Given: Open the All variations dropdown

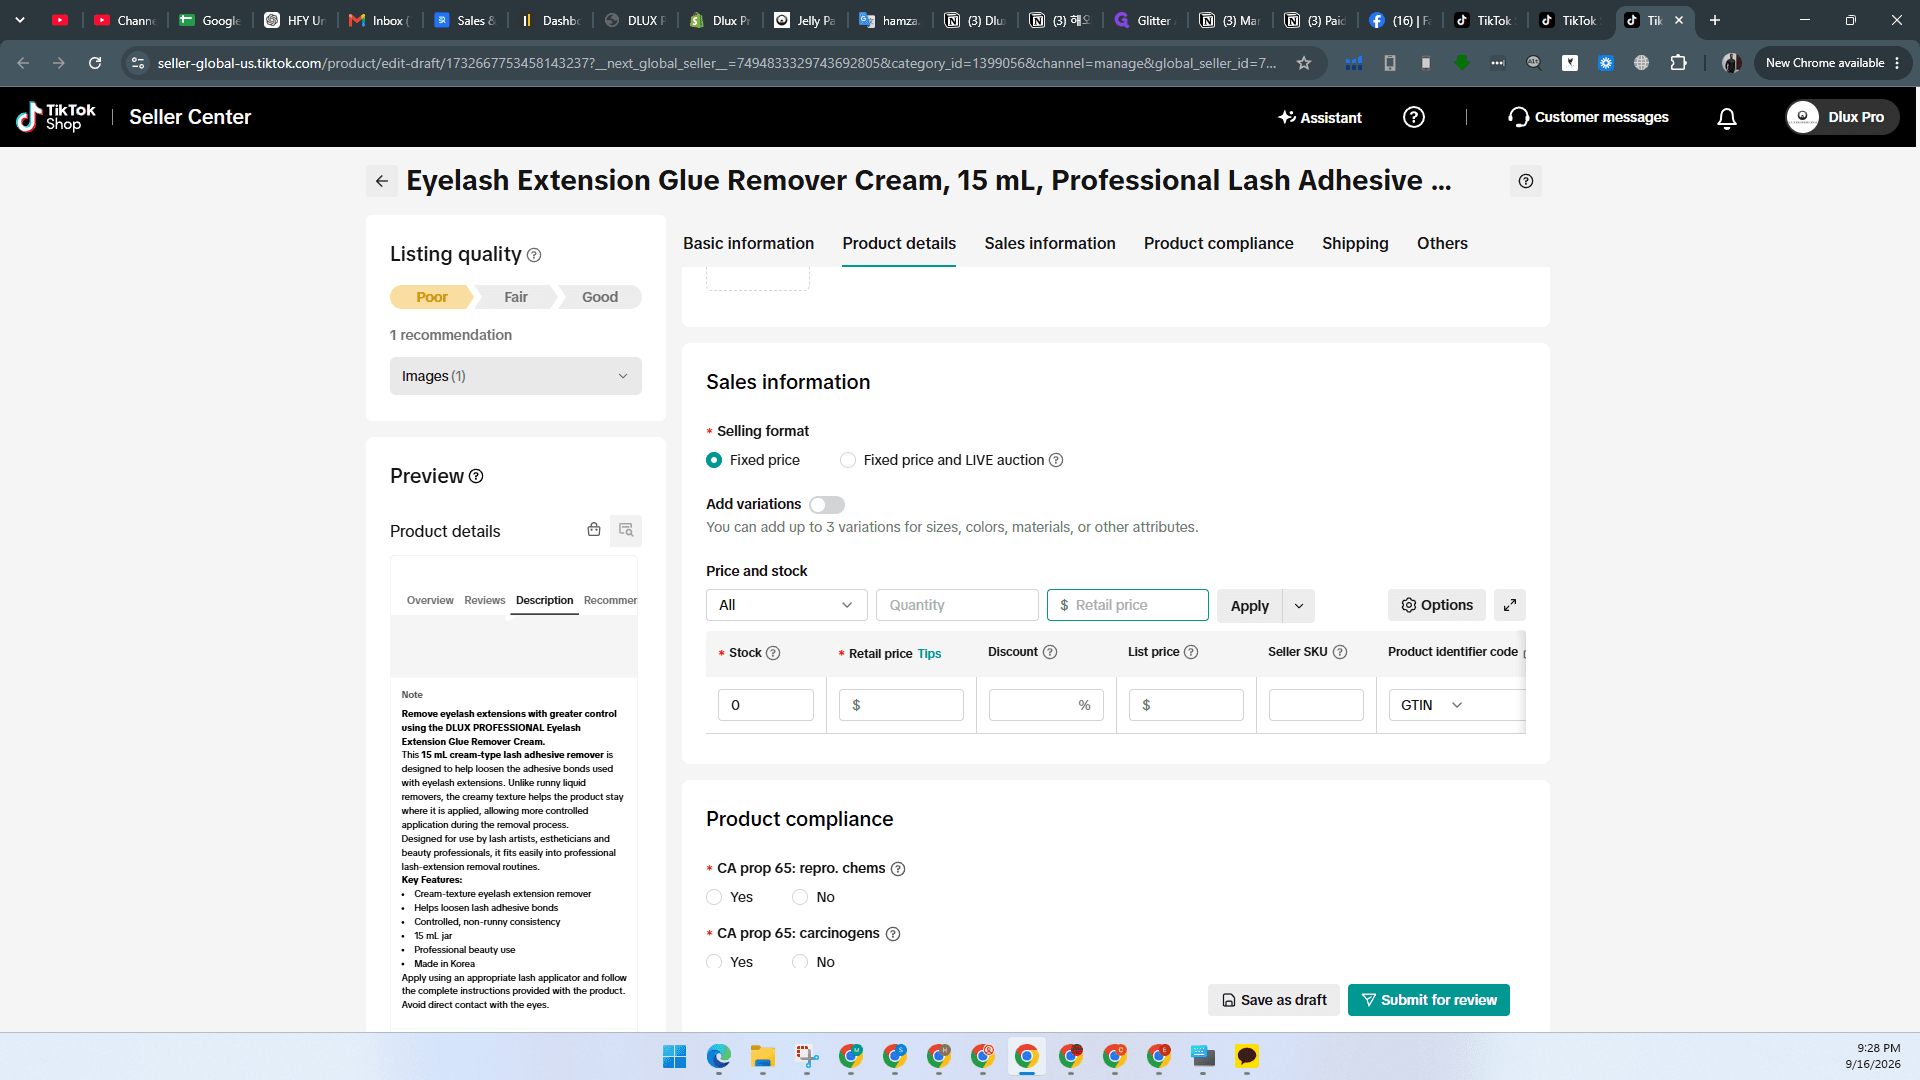Looking at the screenshot, I should tap(787, 605).
